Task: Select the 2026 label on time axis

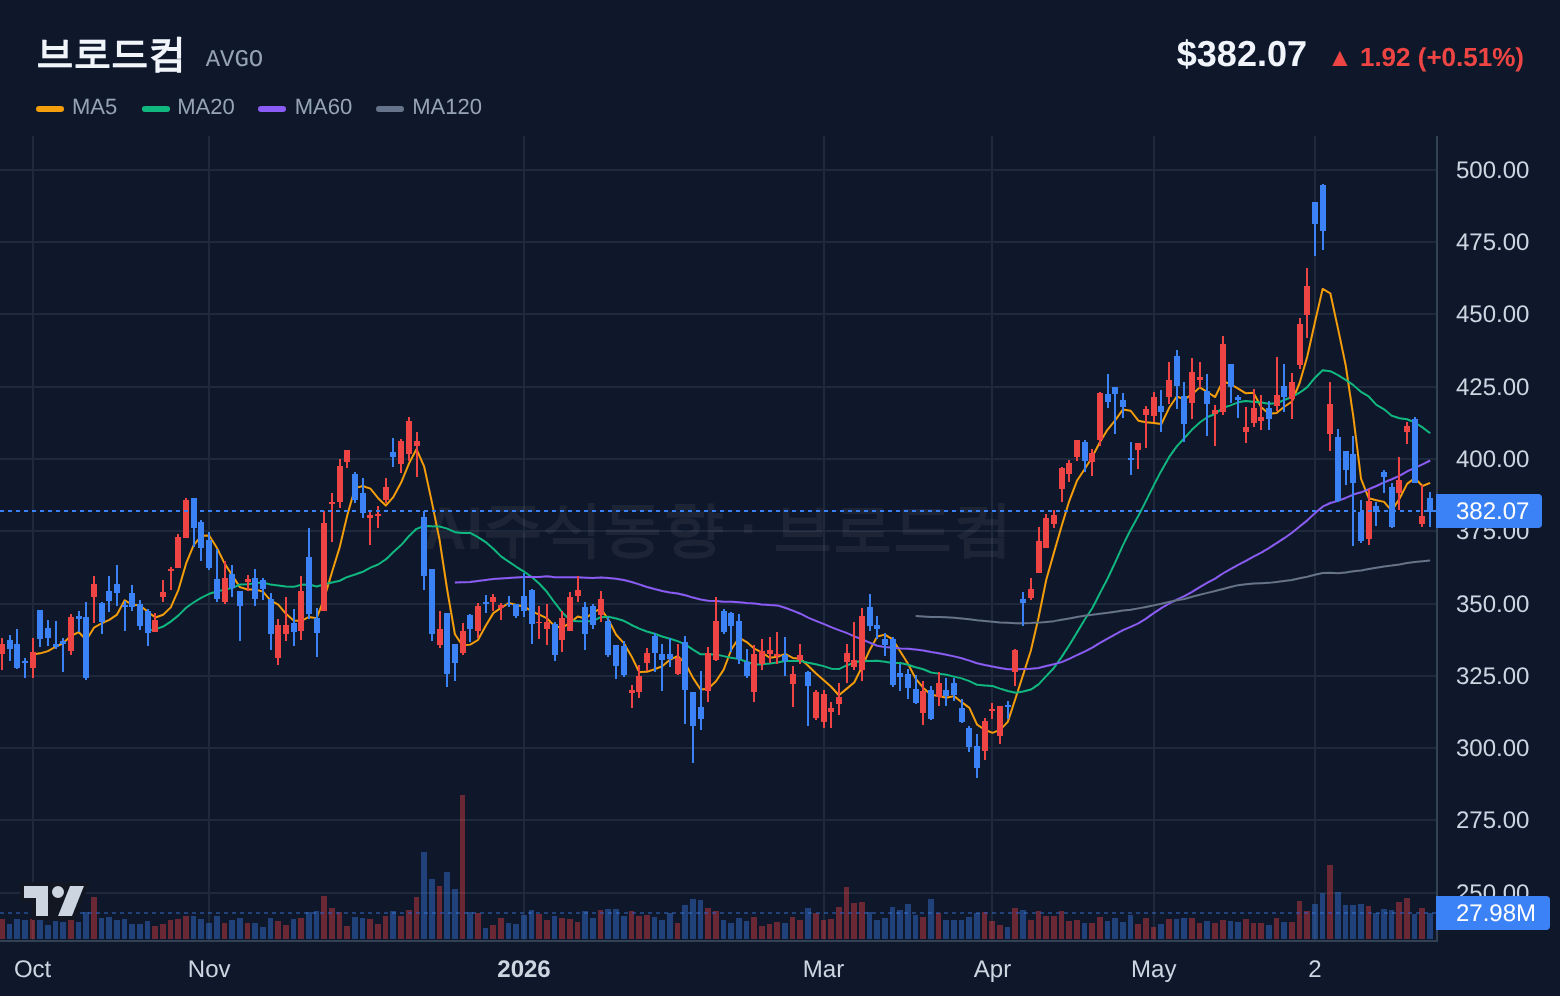Action: pos(524,969)
